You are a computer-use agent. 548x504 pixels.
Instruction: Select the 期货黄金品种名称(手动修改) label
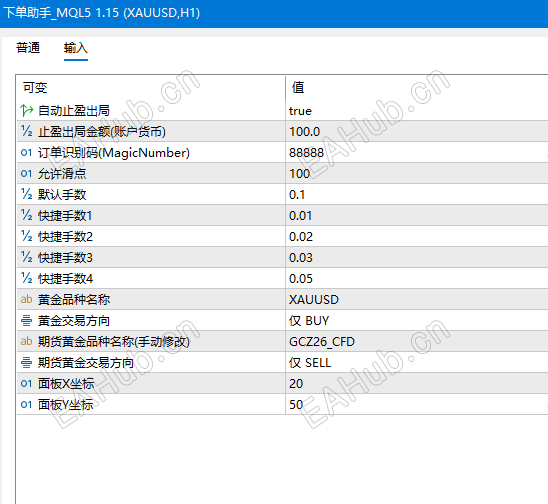114,341
